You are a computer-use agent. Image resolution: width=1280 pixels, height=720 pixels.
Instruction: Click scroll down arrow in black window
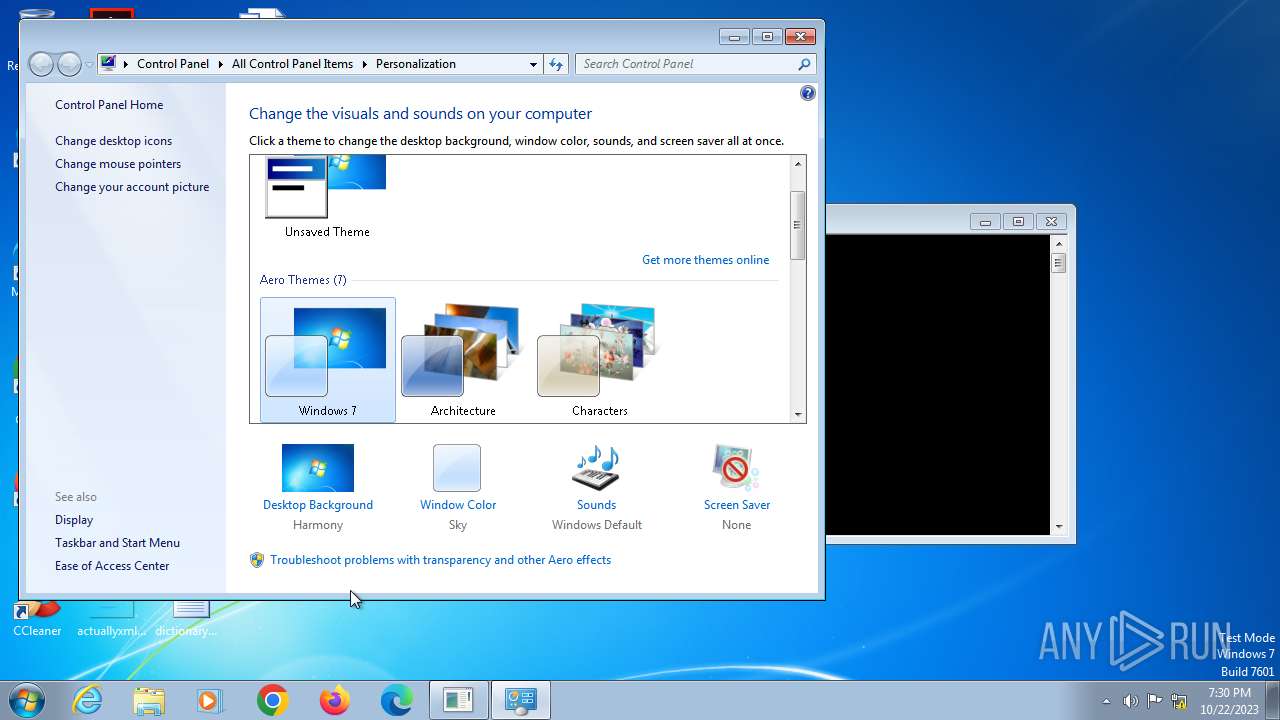click(x=1059, y=526)
